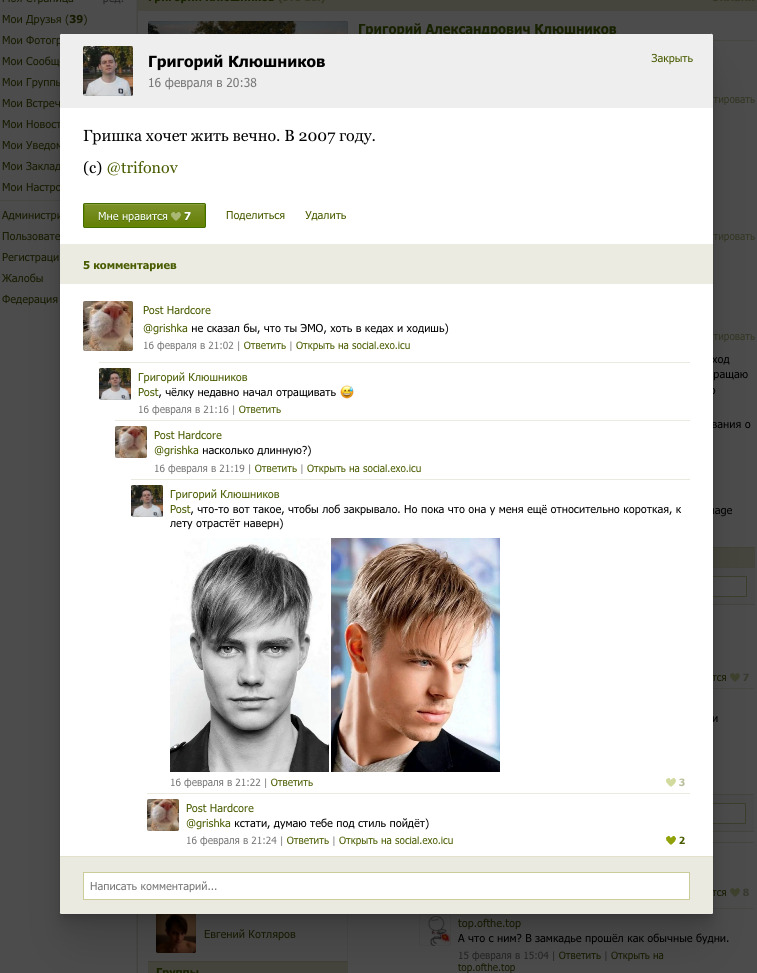The height and width of the screenshot is (973, 757).
Task: Open Post Hardcore cat avatar in first comment
Action: 108,326
